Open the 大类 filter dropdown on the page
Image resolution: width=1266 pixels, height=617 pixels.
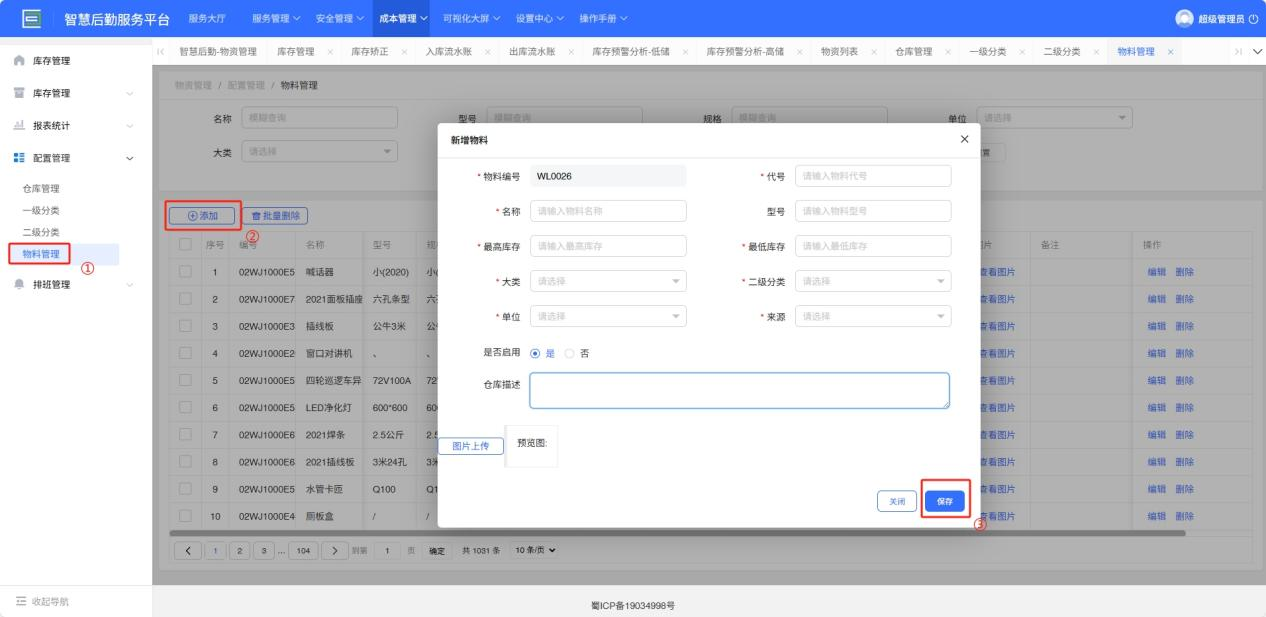(x=319, y=152)
